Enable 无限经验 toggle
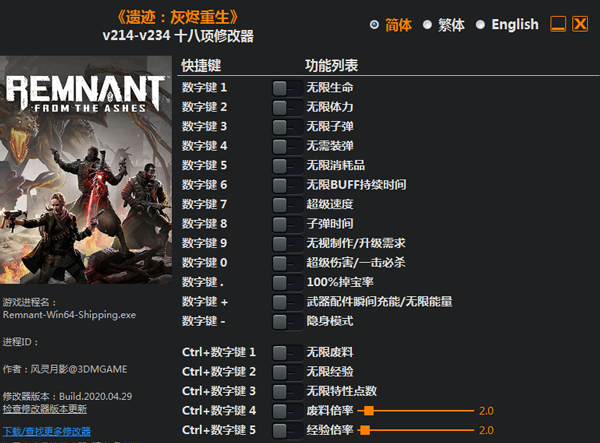600x443 pixels. (287, 372)
